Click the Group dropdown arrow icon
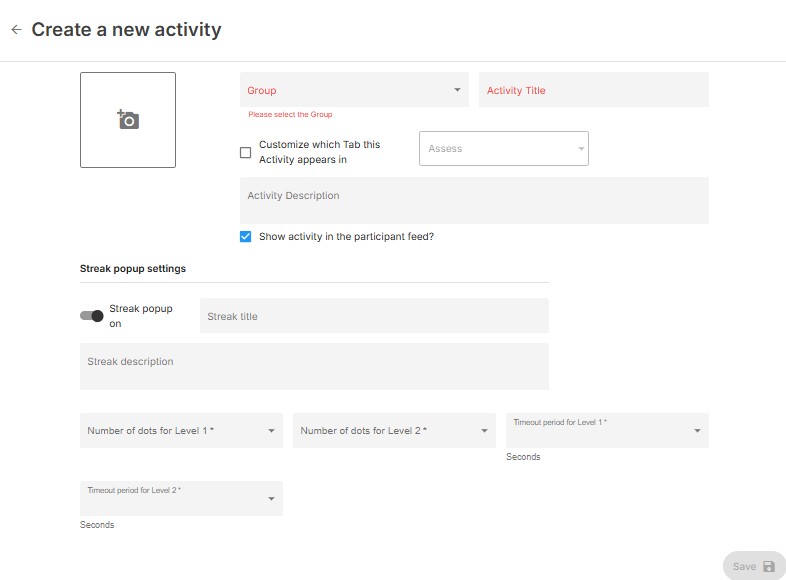This screenshot has width=786, height=580. pyautogui.click(x=457, y=90)
